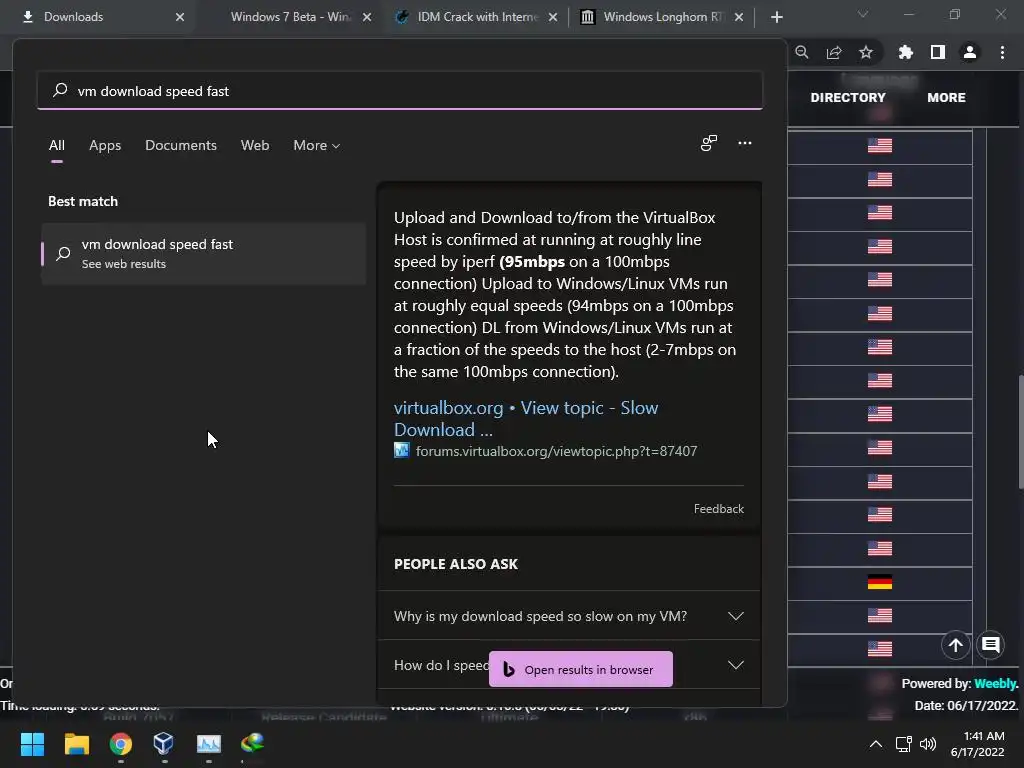The width and height of the screenshot is (1024, 768).
Task: Bookmark this page with star icon
Action: pos(866,52)
